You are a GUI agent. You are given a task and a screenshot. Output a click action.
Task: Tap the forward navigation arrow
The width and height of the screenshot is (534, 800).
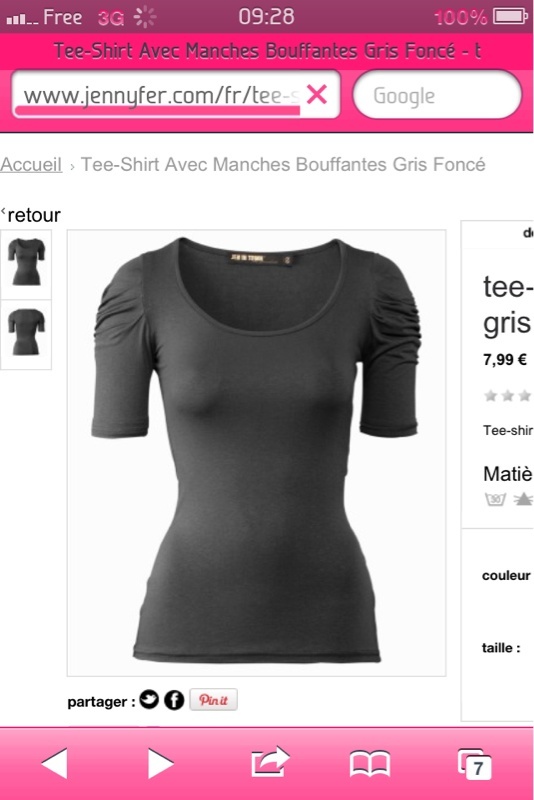click(x=161, y=763)
